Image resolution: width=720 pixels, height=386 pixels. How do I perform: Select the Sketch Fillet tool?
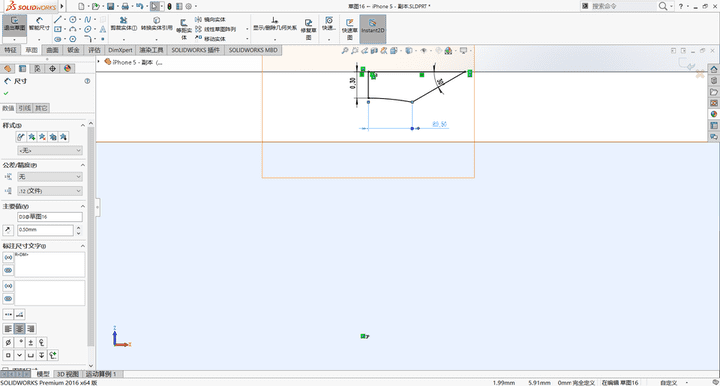[87, 39]
